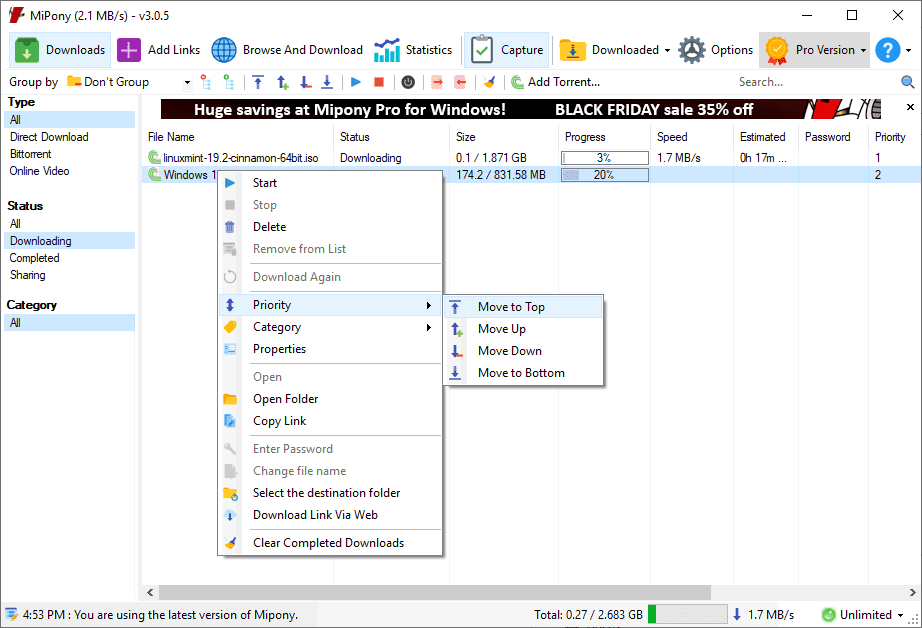Image resolution: width=922 pixels, height=628 pixels.
Task: Open Browse And Download globe icon
Action: (223, 50)
